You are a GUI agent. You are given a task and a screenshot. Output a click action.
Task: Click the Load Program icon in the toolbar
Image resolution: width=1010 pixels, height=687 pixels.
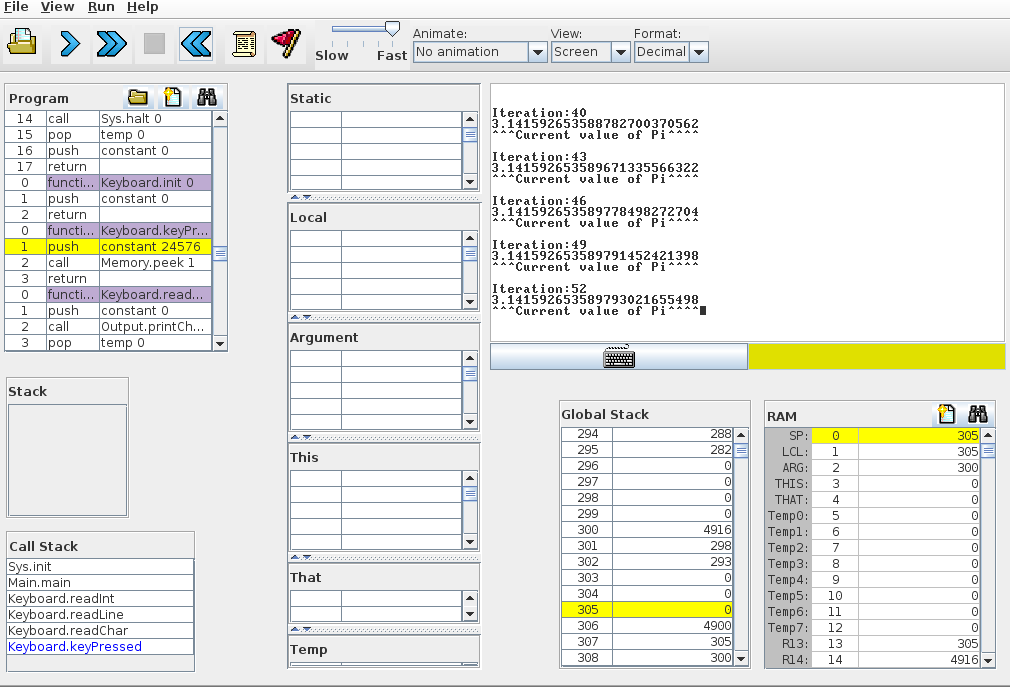[22, 43]
